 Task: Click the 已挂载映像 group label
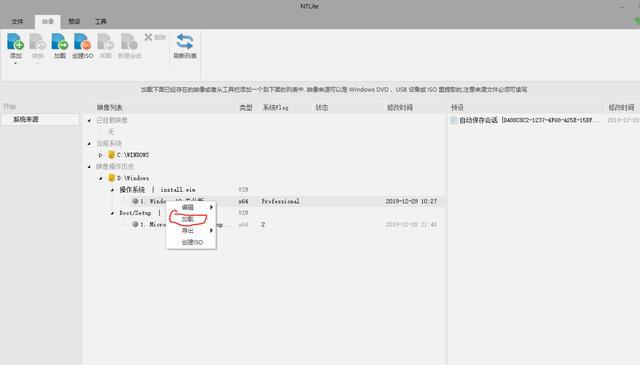[112, 120]
